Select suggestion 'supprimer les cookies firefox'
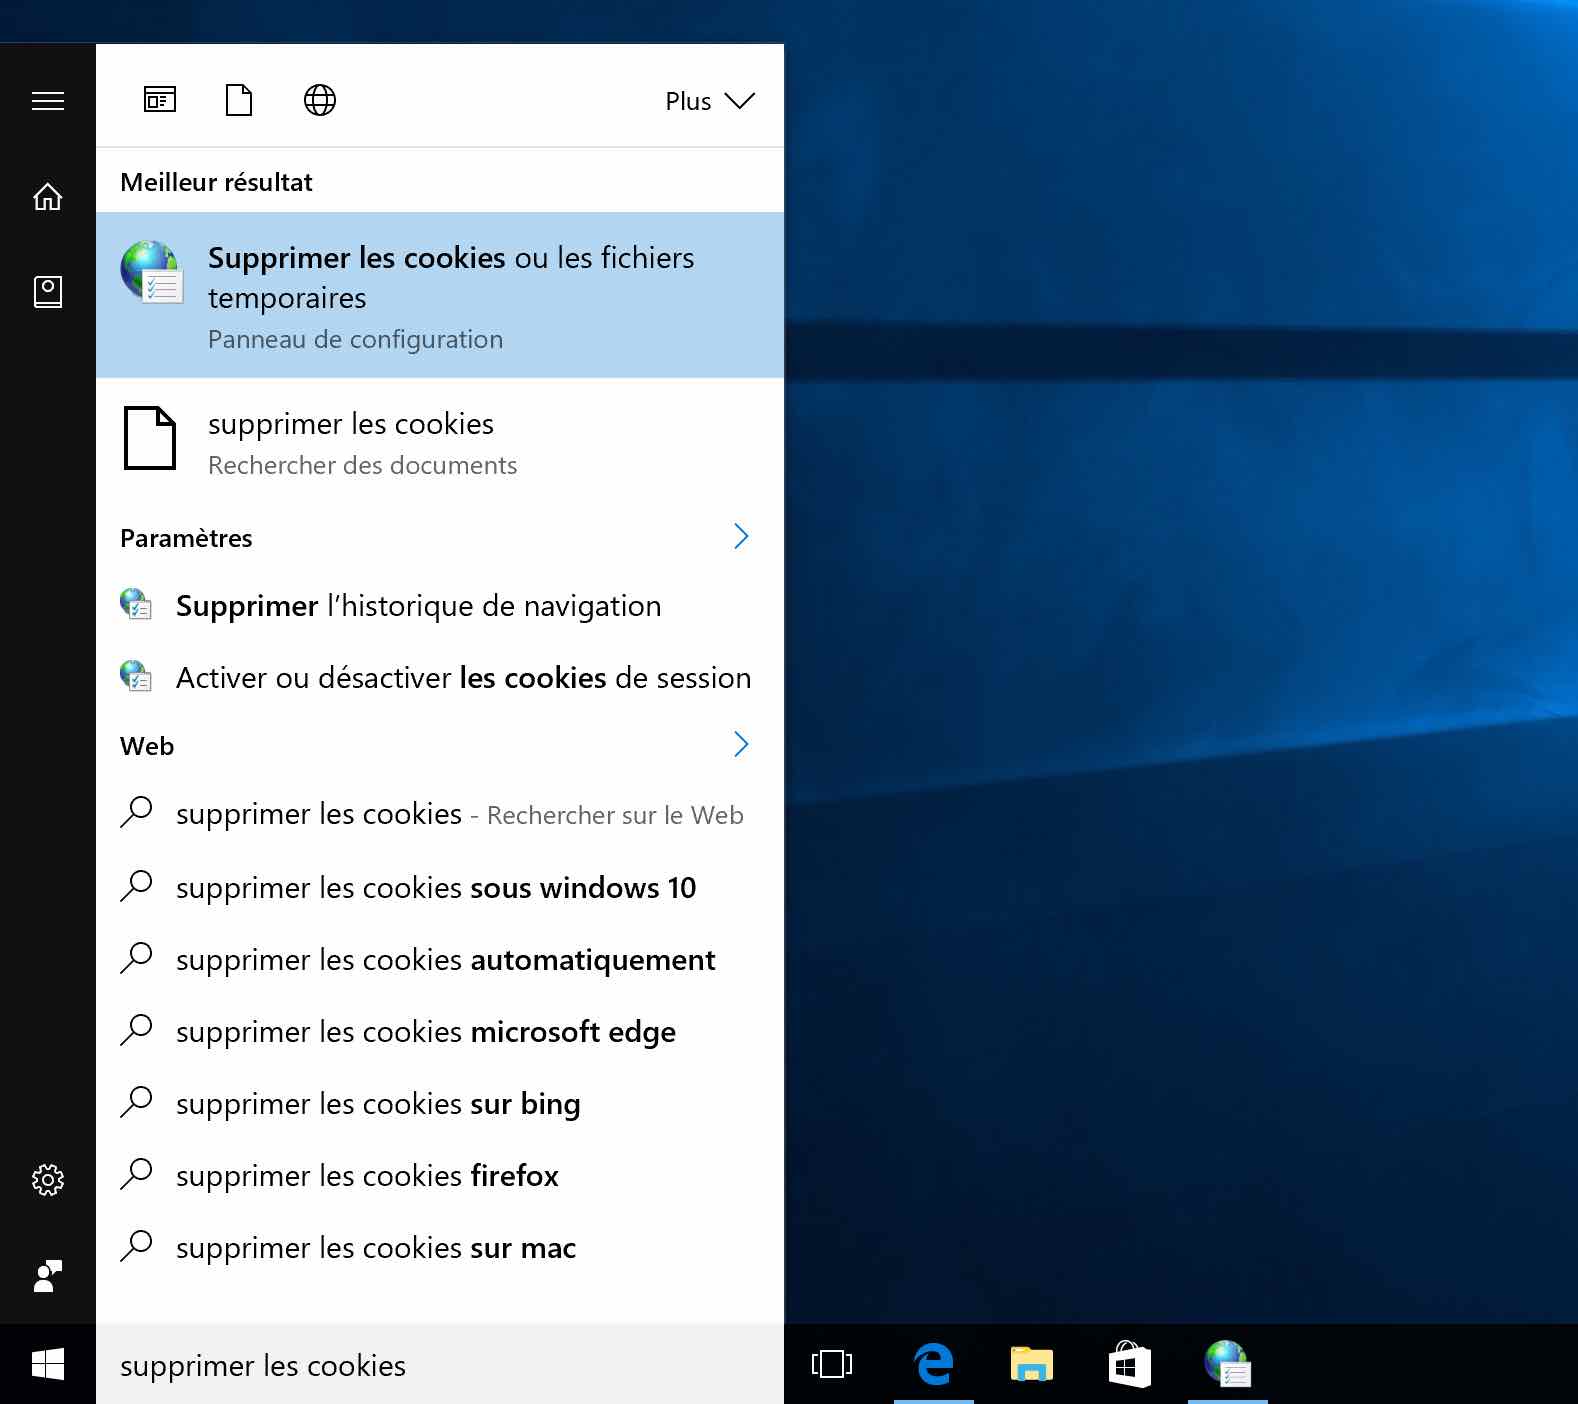The width and height of the screenshot is (1578, 1404). point(440,1176)
